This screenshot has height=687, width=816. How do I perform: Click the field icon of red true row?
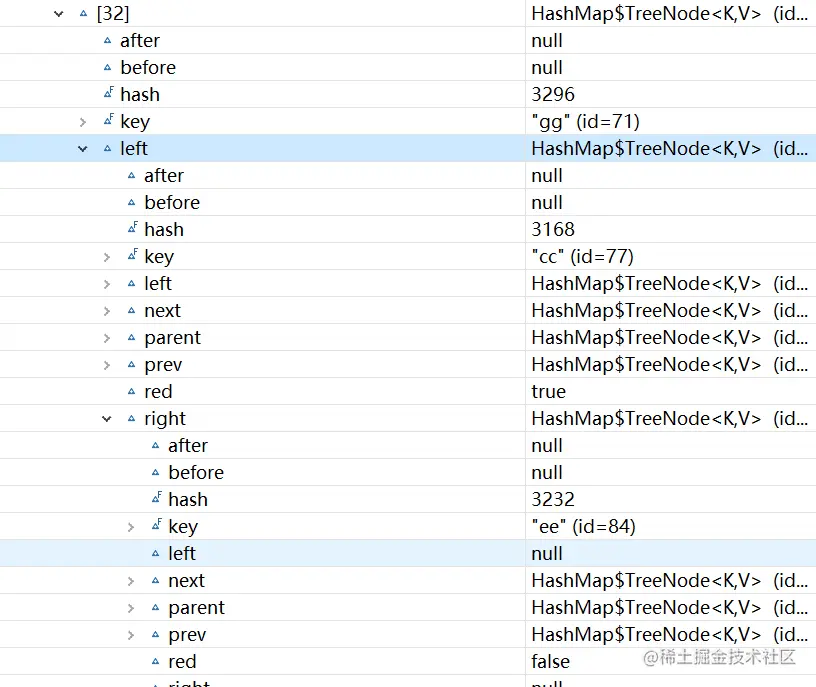point(131,391)
